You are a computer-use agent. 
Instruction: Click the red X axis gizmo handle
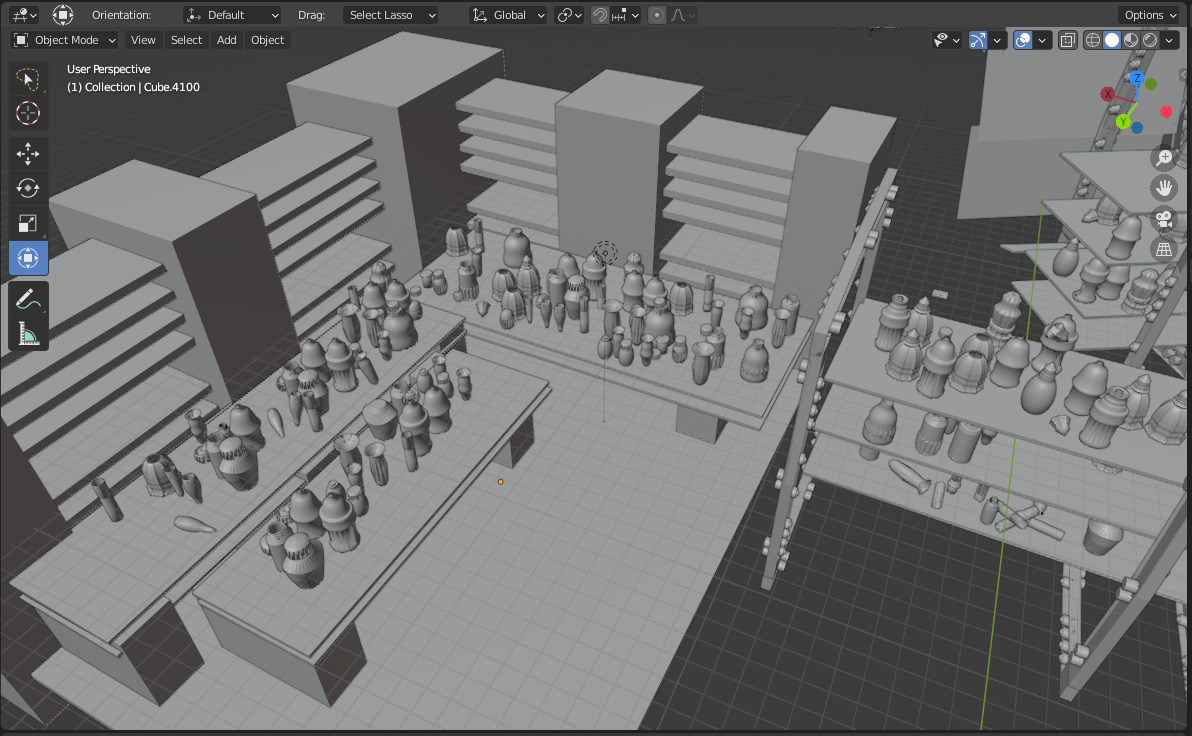point(1108,94)
